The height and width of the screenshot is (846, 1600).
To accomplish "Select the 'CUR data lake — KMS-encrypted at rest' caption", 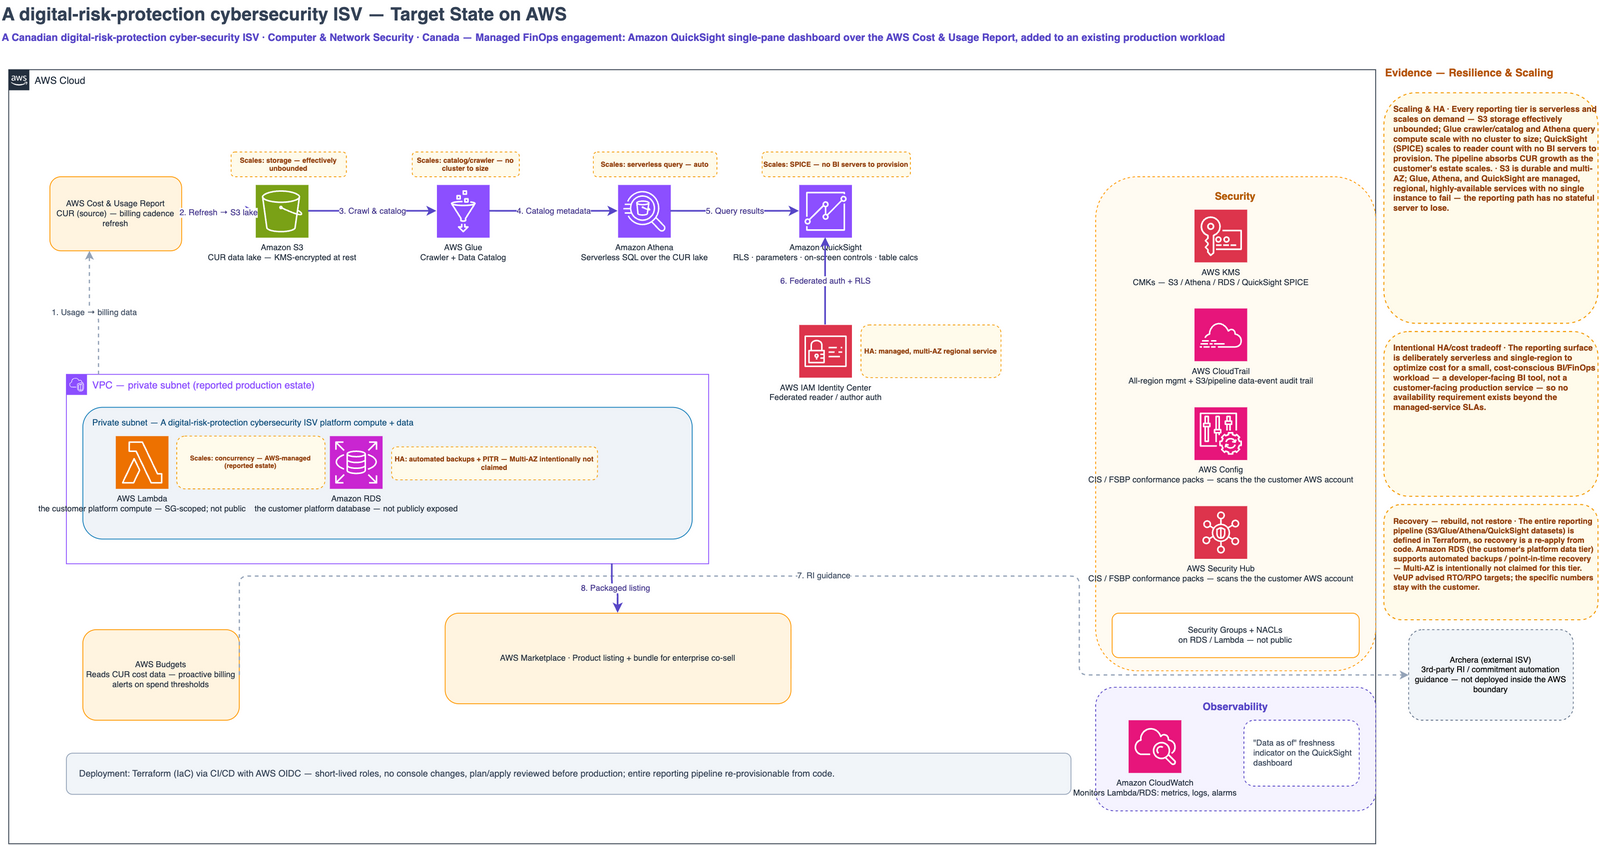I will coord(282,257).
